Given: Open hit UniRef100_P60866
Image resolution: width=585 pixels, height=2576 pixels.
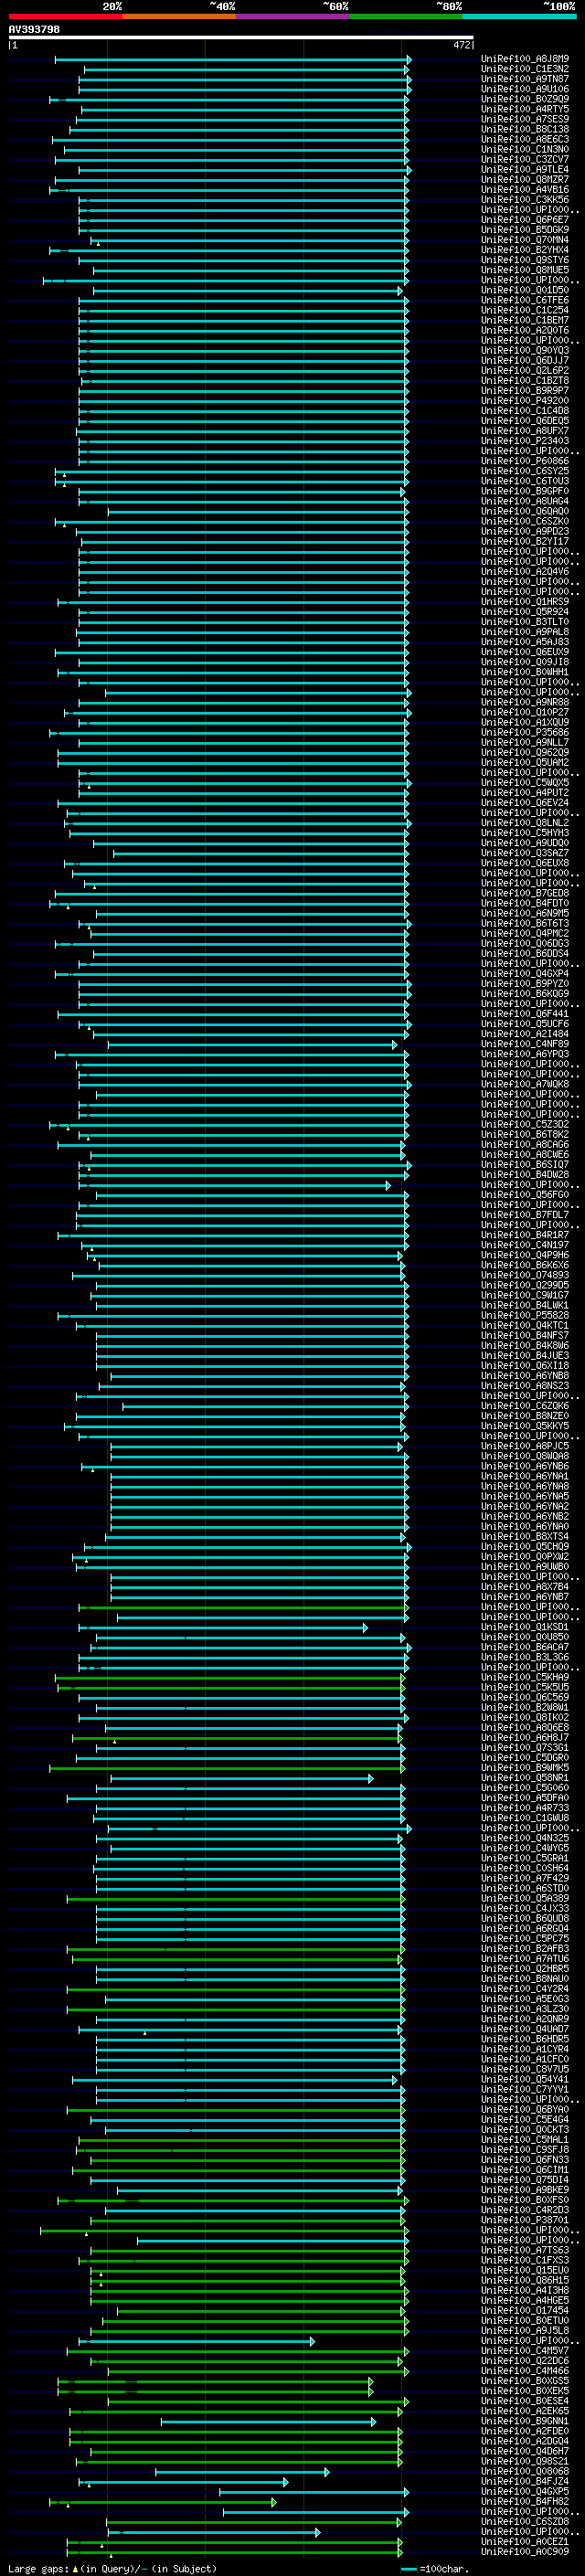Looking at the screenshot, I should tap(525, 461).
